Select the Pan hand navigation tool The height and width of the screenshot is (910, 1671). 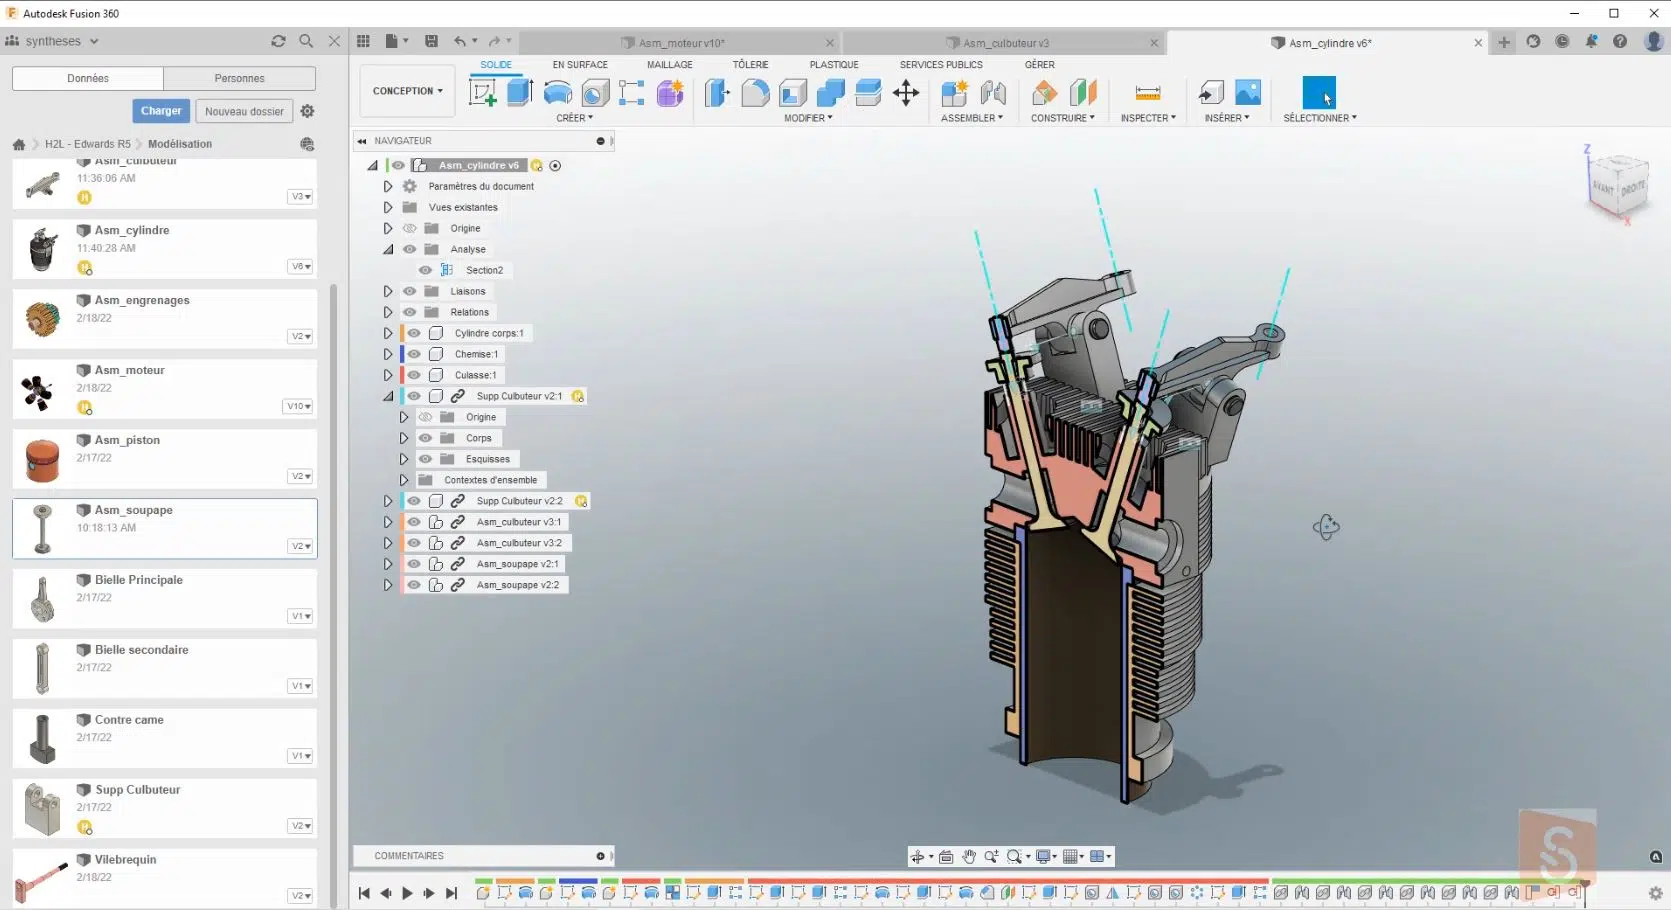click(969, 856)
